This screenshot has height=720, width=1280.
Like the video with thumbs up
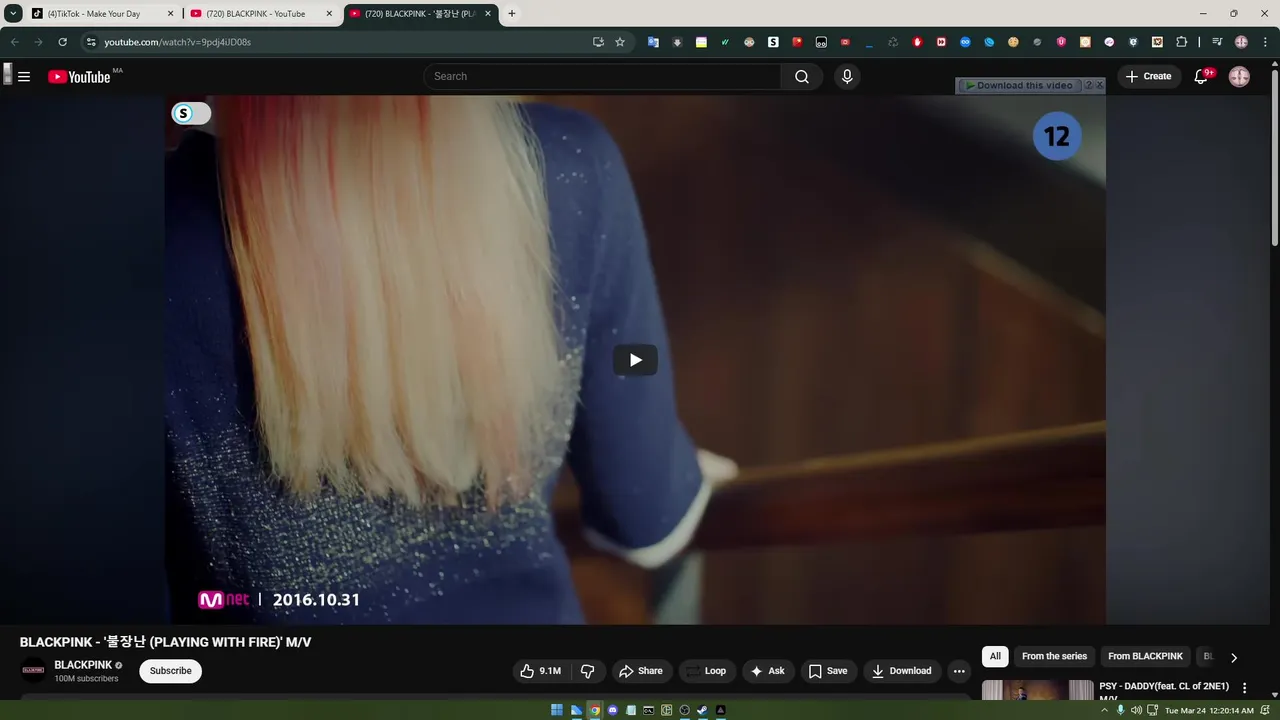540,671
